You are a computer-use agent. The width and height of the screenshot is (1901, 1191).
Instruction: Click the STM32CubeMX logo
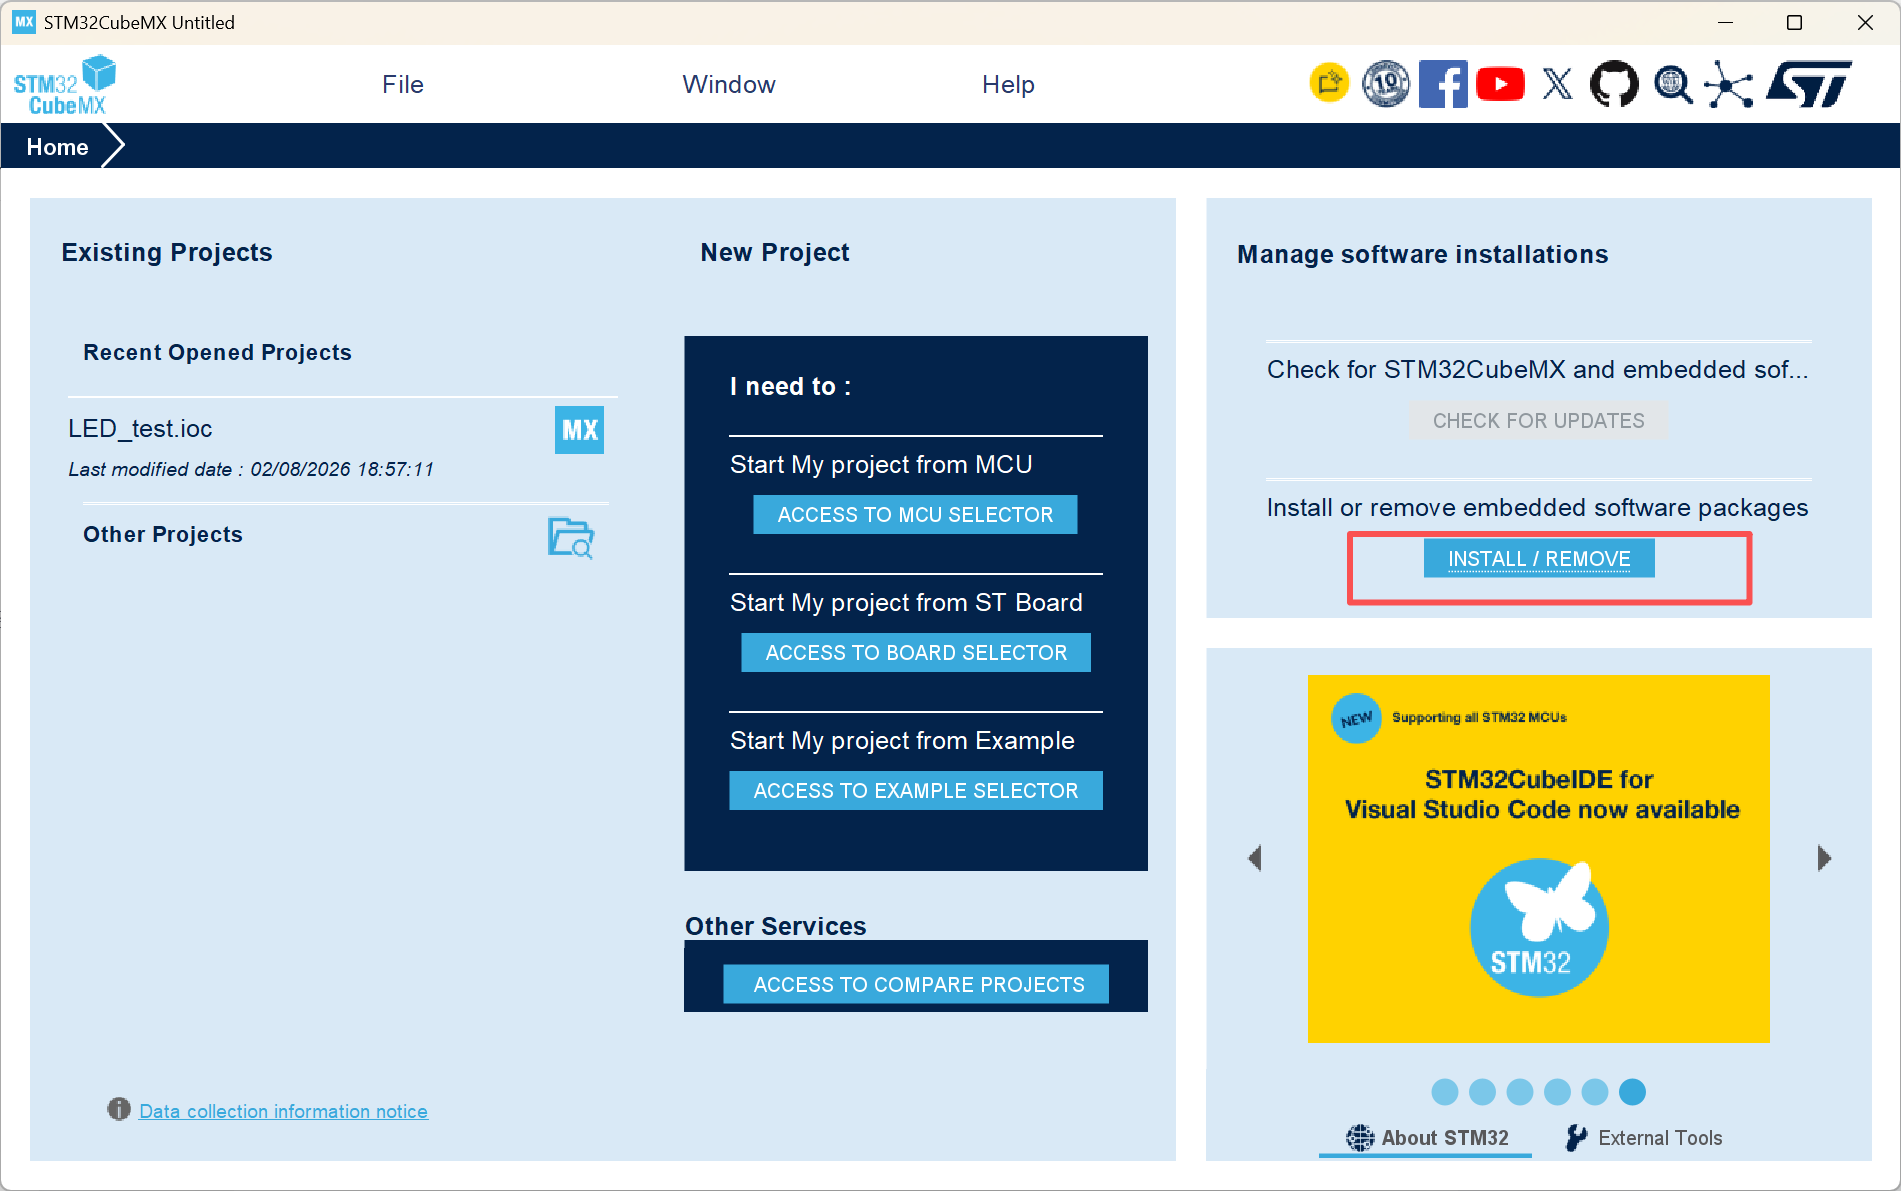pos(65,85)
